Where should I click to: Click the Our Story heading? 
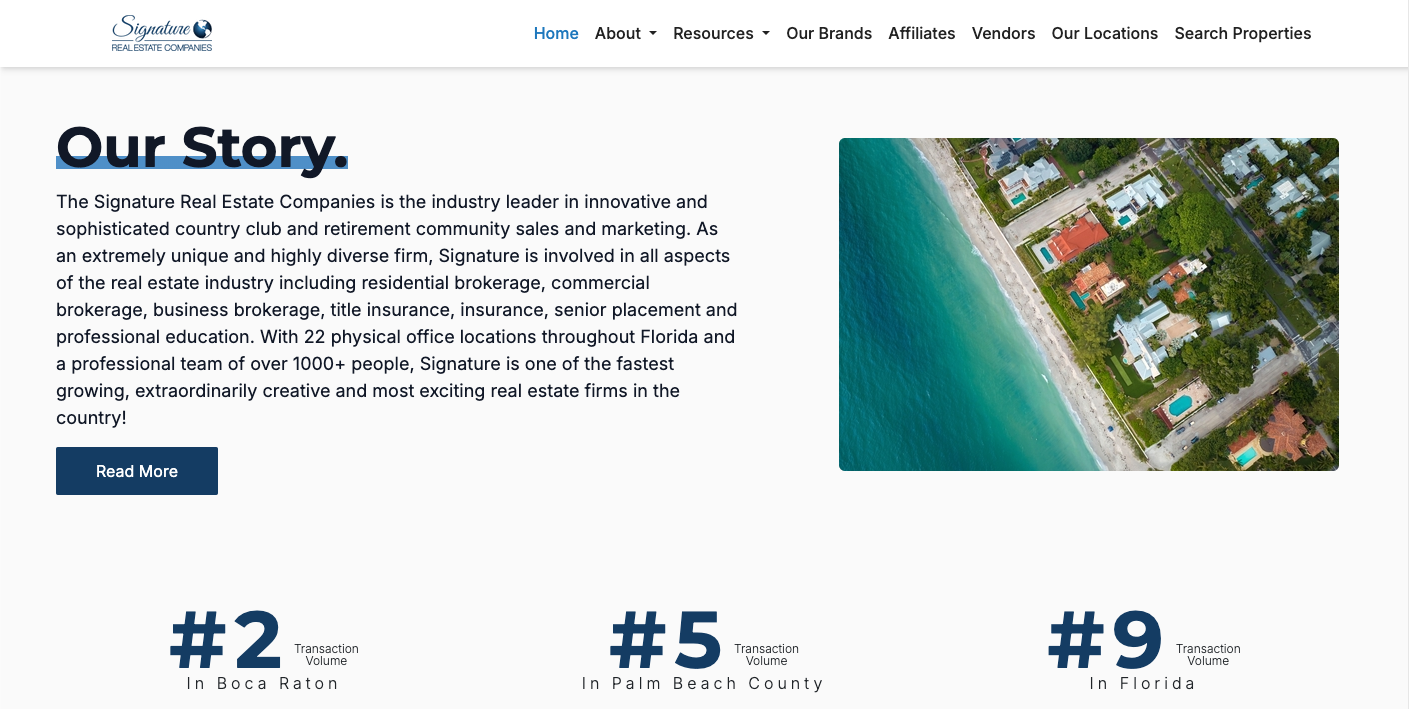tap(200, 146)
